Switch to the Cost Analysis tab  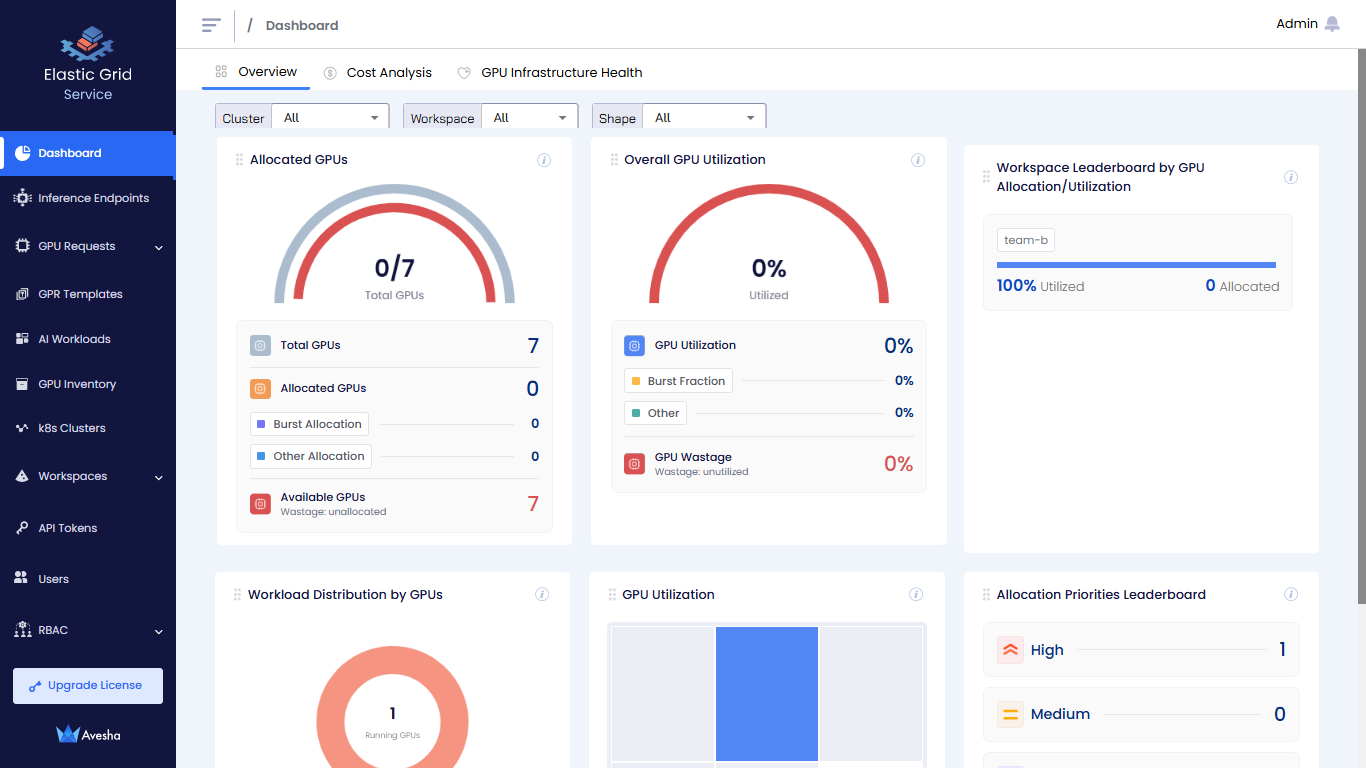pos(378,73)
